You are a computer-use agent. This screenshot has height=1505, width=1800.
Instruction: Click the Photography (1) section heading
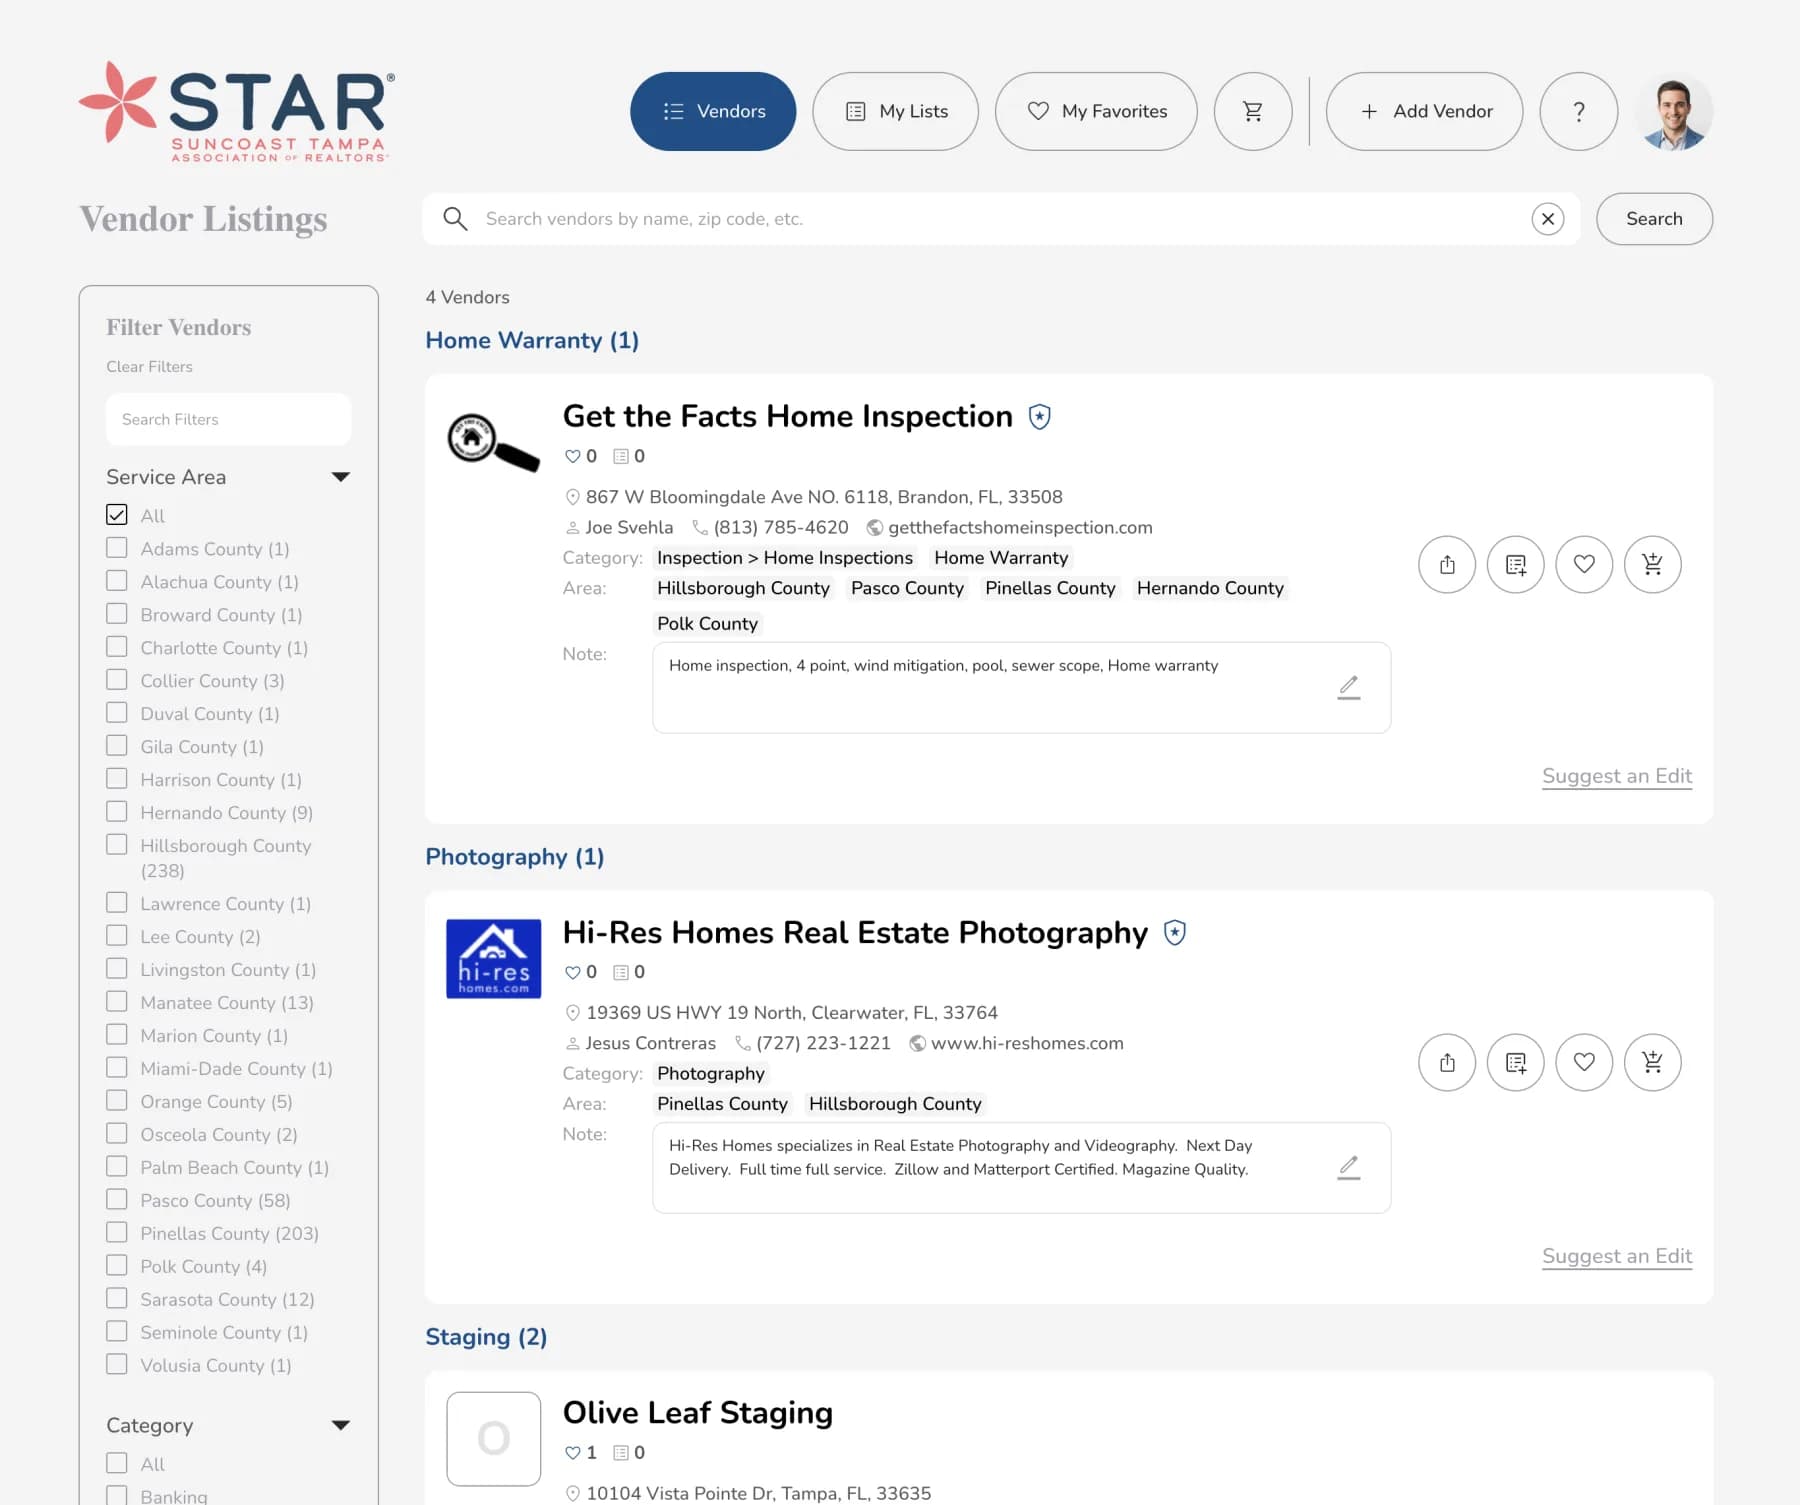[x=515, y=857]
